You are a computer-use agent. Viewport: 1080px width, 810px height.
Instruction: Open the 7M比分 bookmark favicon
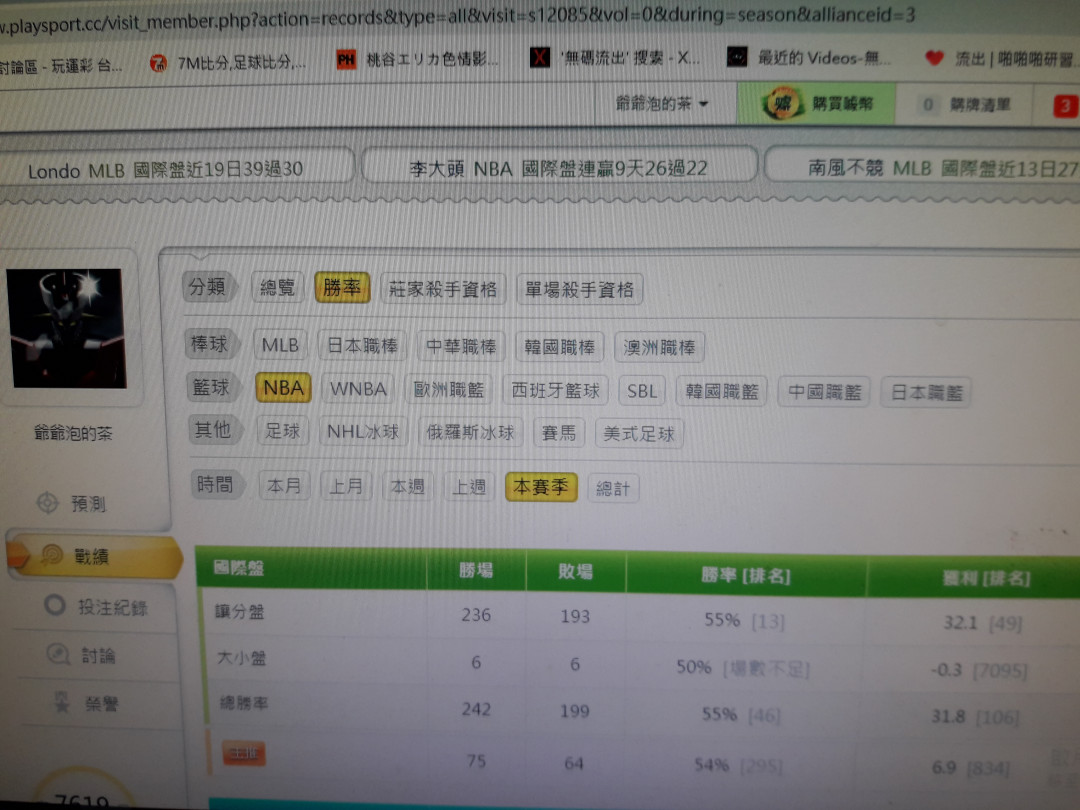158,63
